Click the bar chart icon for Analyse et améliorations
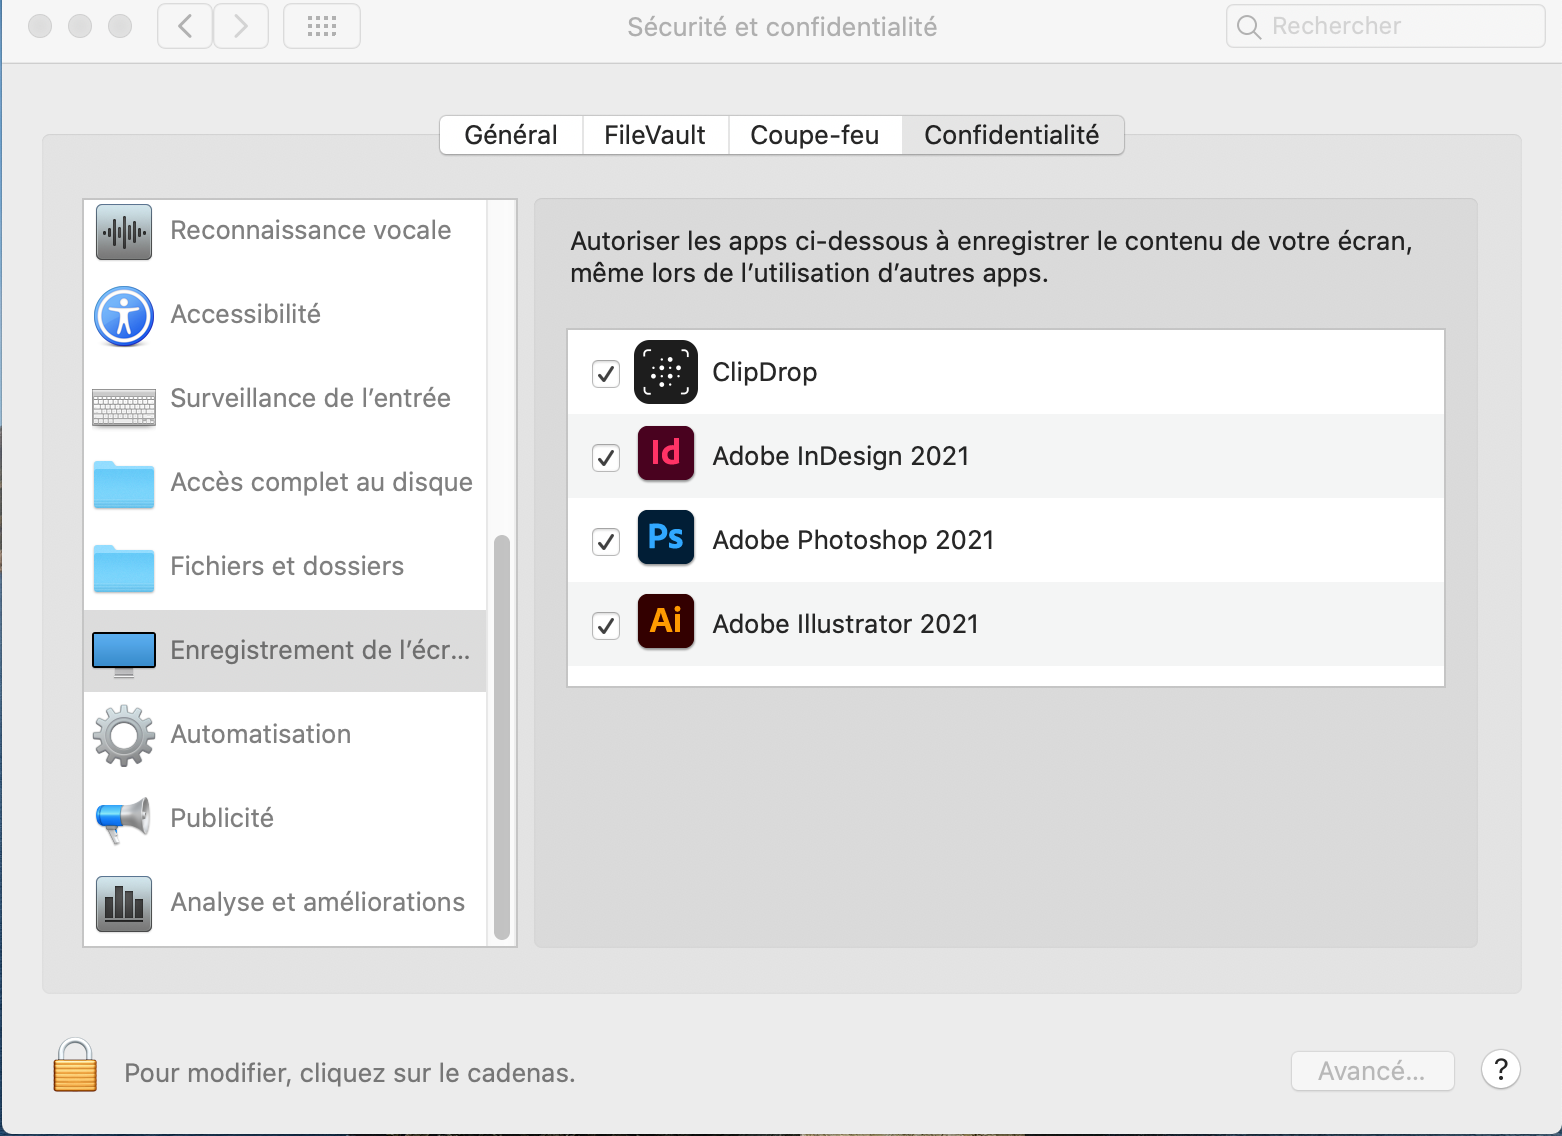Viewport: 1562px width, 1136px height. click(x=124, y=904)
